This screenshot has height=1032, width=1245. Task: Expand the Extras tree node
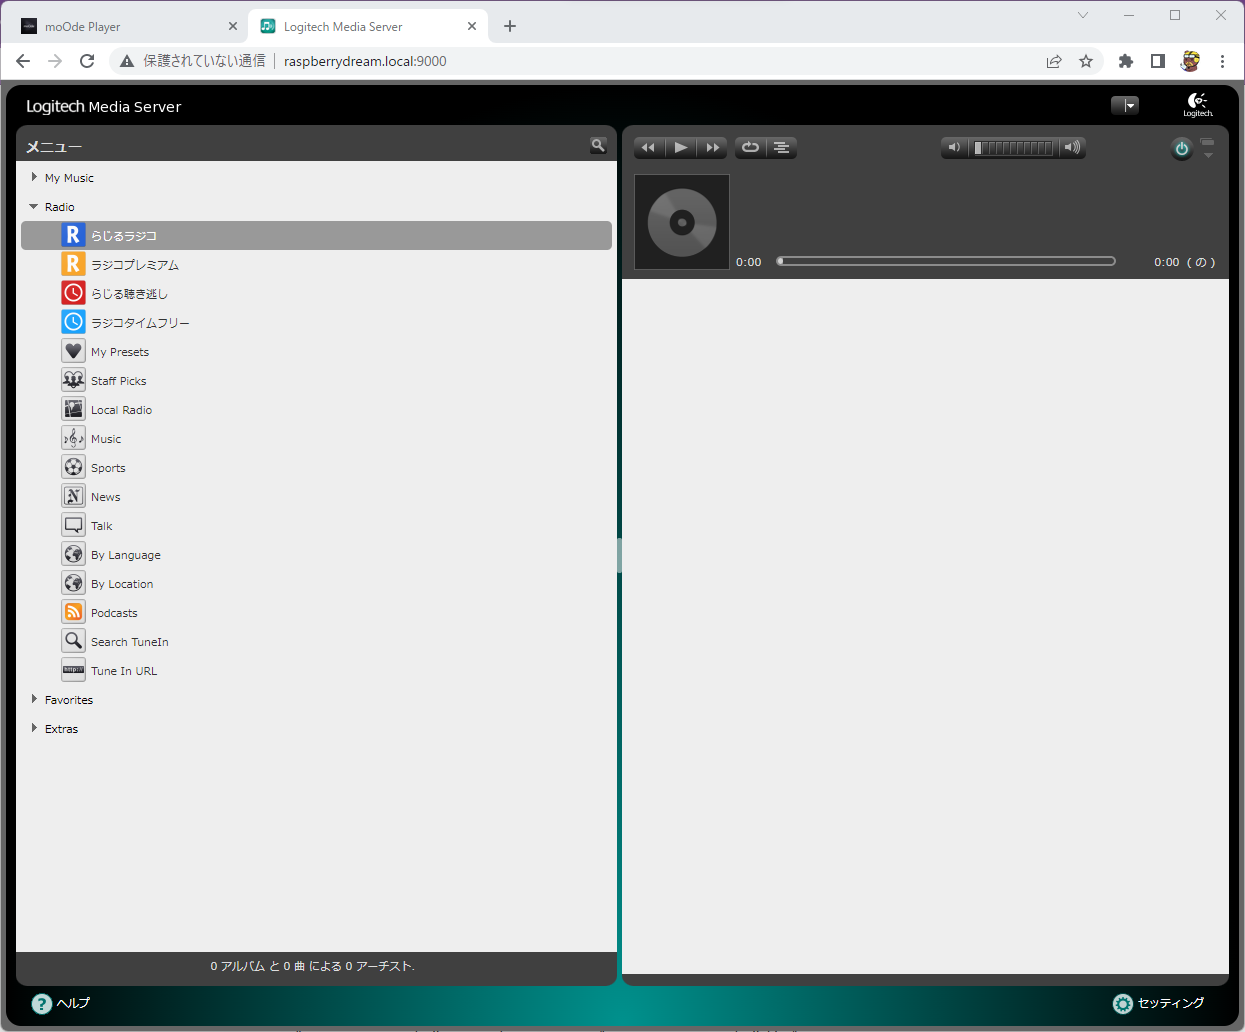pos(34,728)
